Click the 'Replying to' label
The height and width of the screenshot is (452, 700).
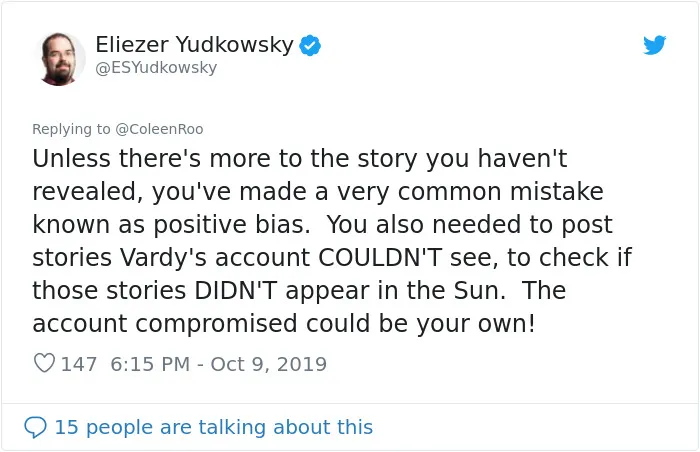(71, 129)
